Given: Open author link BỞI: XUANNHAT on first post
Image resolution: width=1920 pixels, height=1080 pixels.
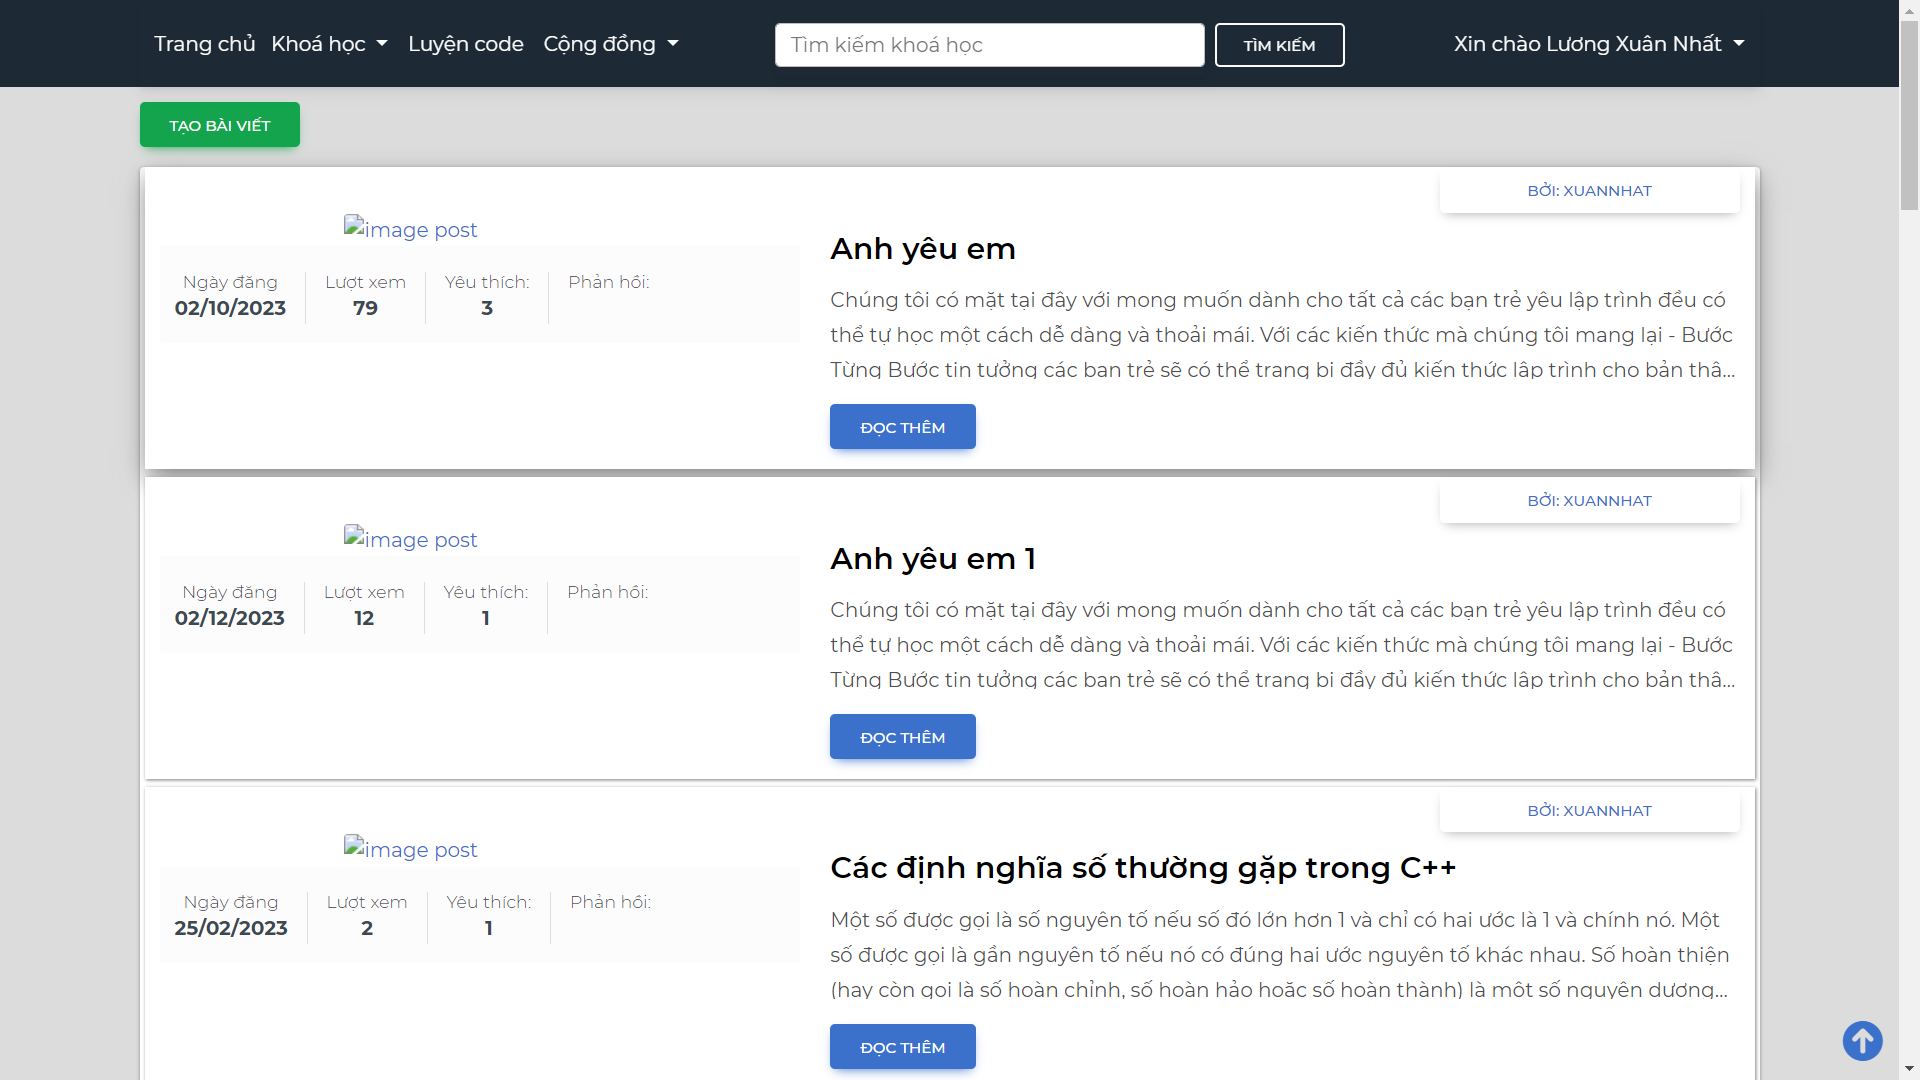Looking at the screenshot, I should click(1589, 190).
